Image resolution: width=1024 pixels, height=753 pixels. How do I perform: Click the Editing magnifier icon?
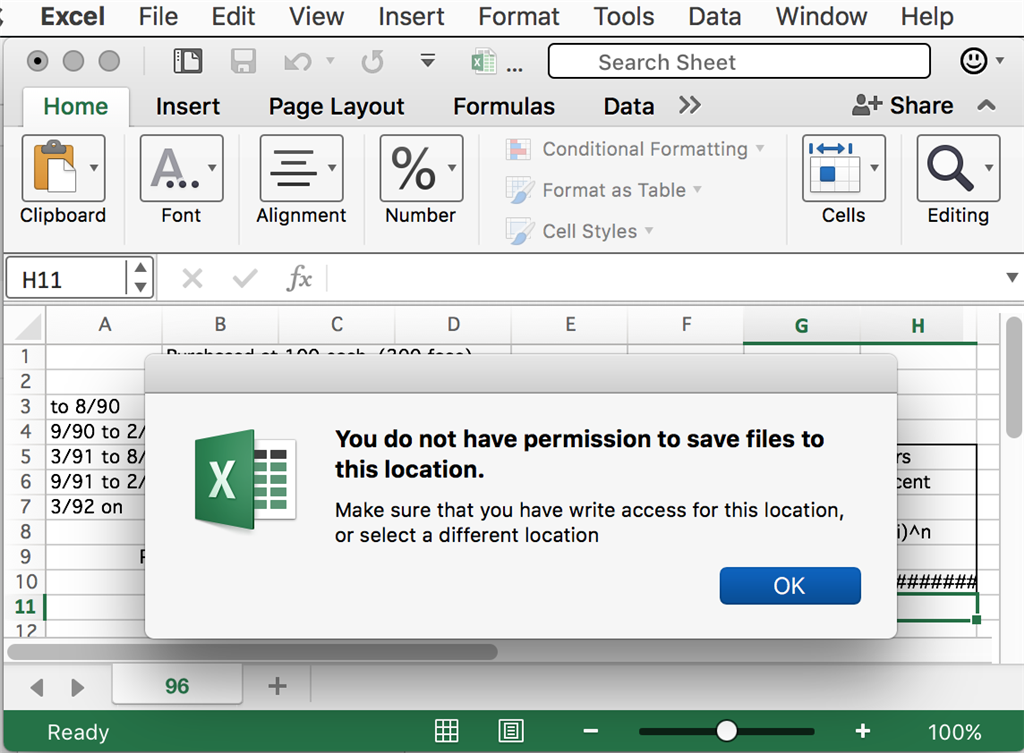coord(949,168)
